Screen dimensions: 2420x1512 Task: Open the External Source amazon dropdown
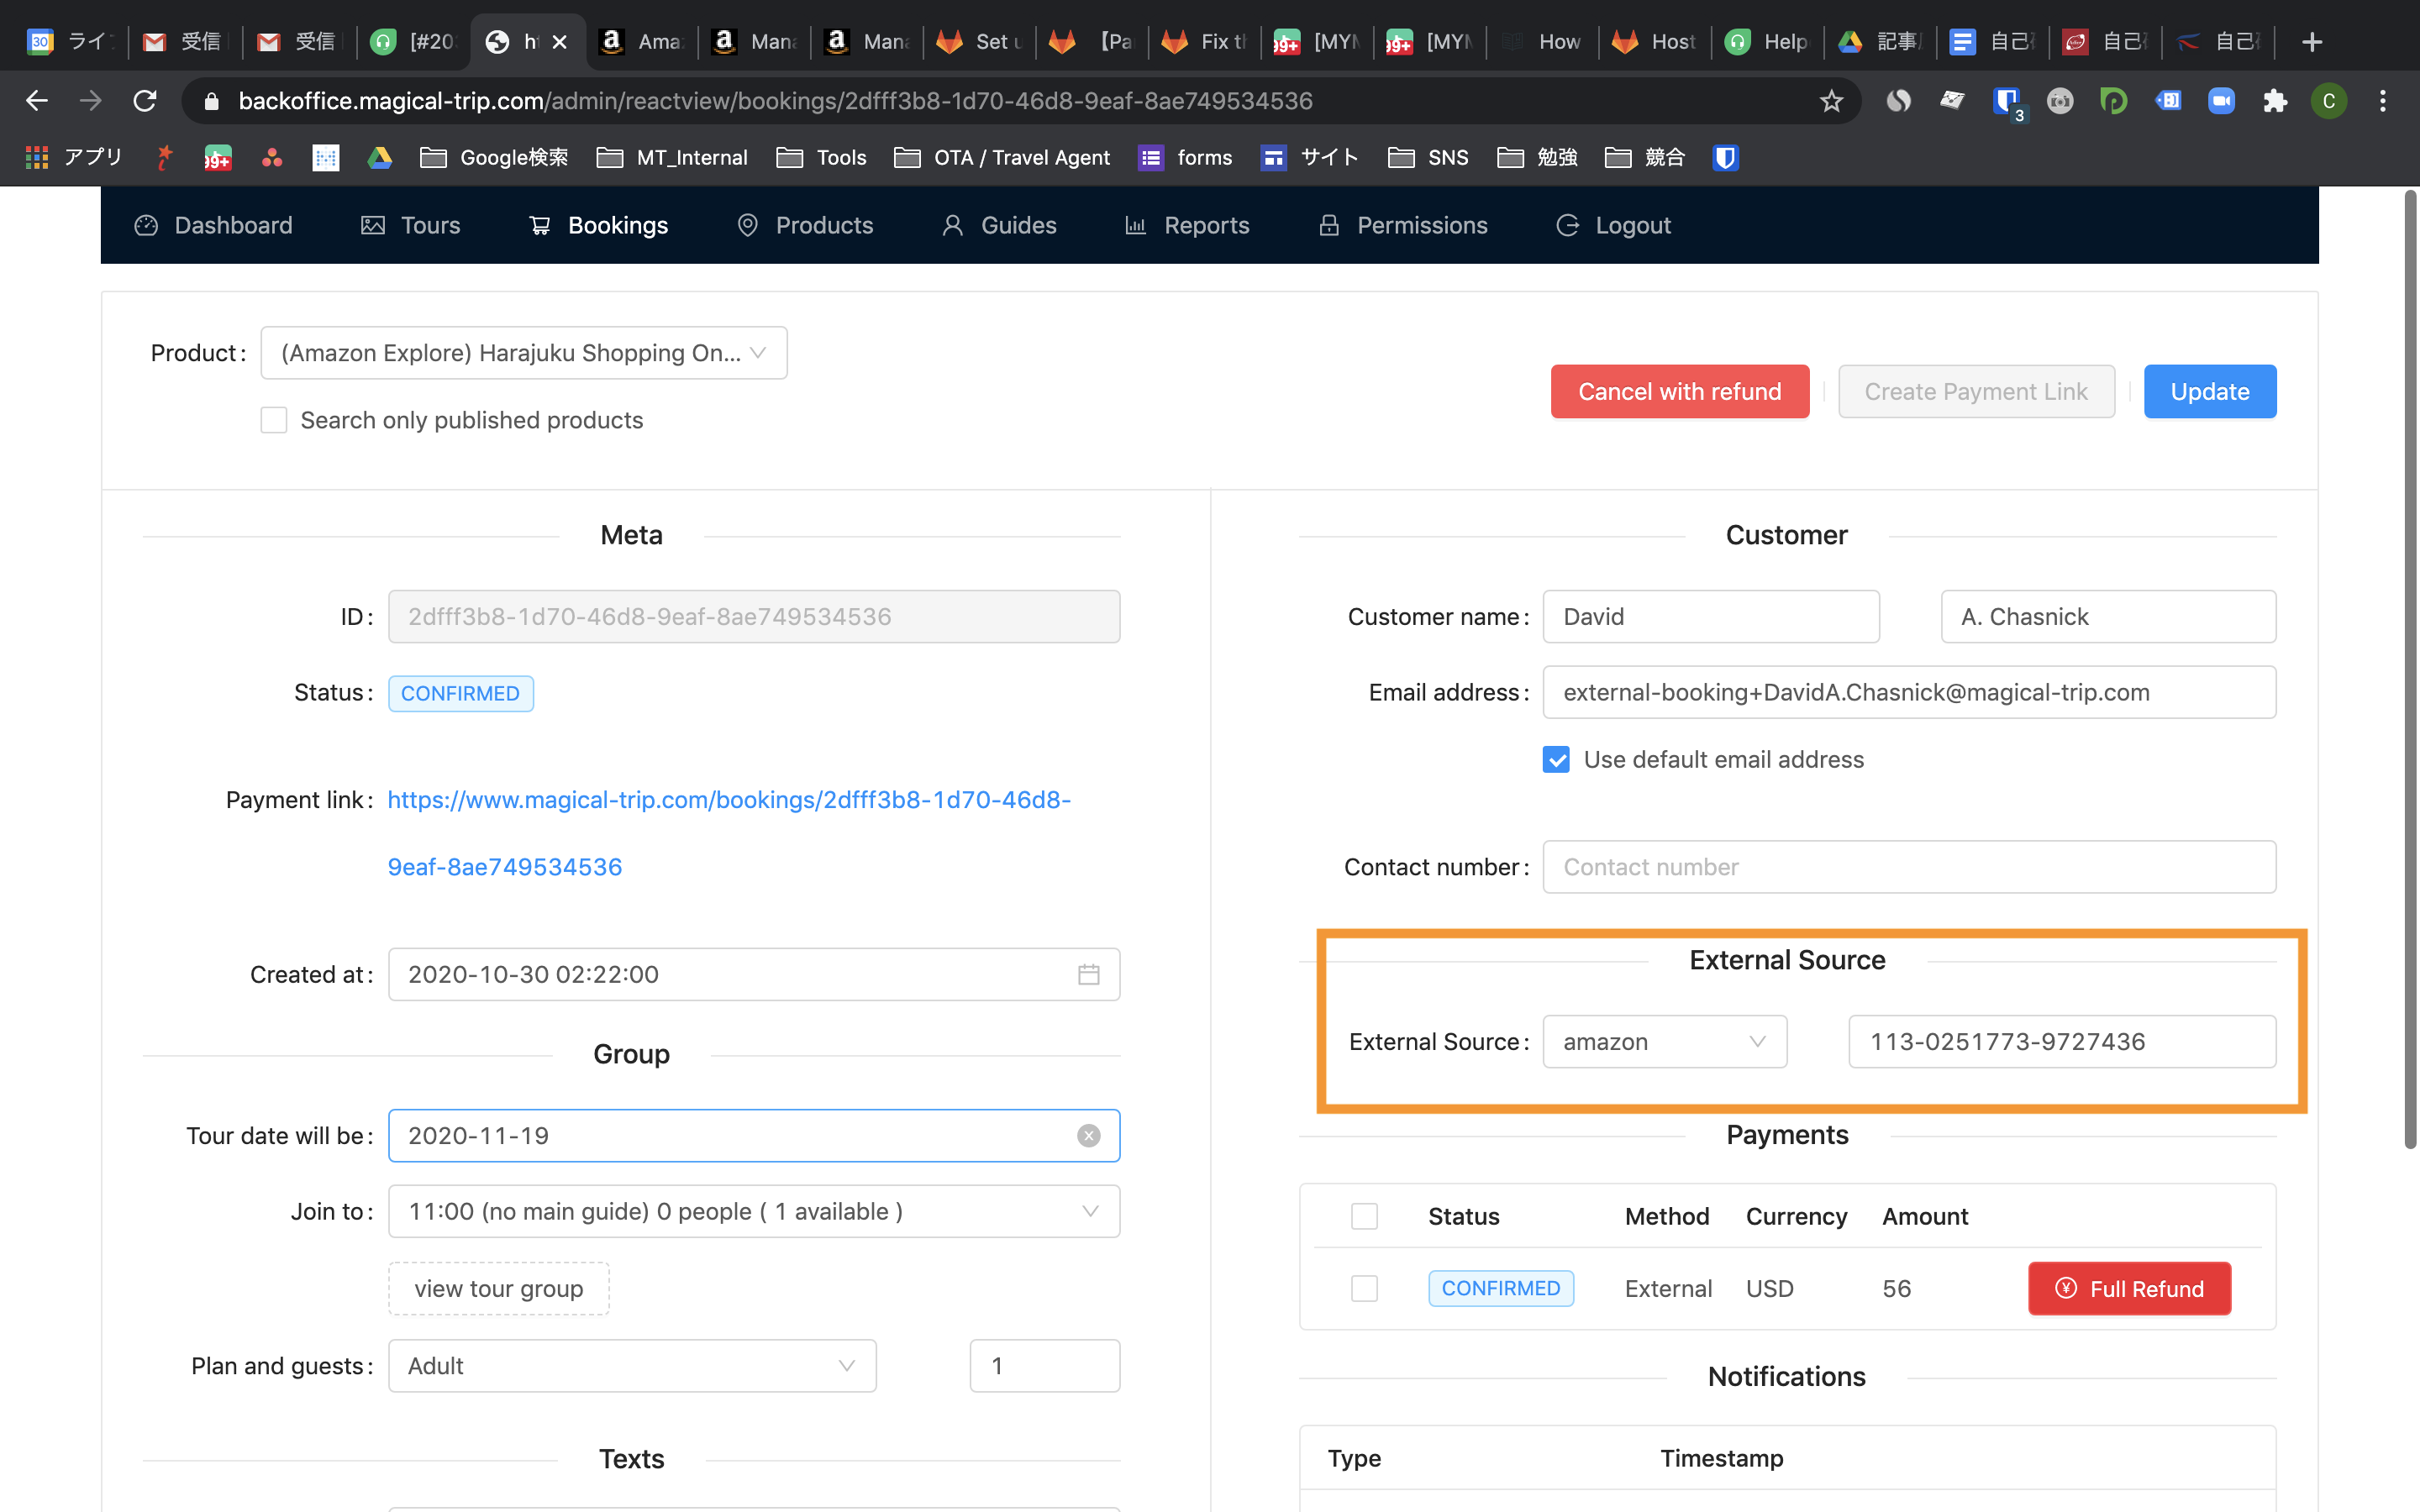(x=1664, y=1042)
